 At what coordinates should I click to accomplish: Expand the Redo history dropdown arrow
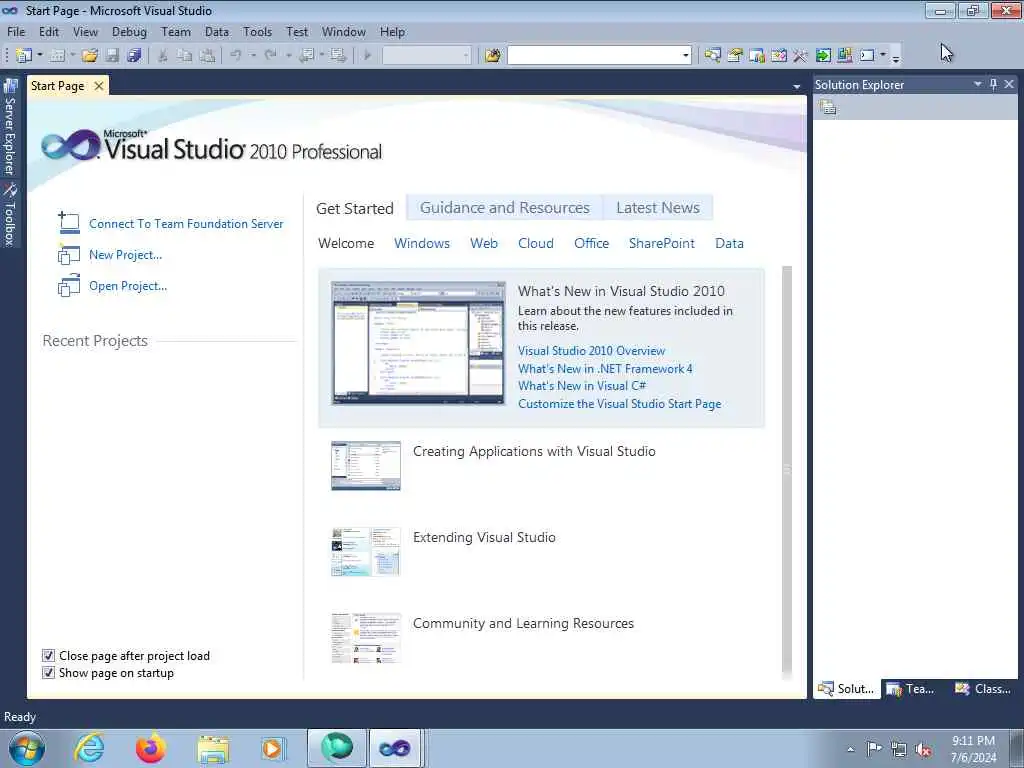coord(288,56)
